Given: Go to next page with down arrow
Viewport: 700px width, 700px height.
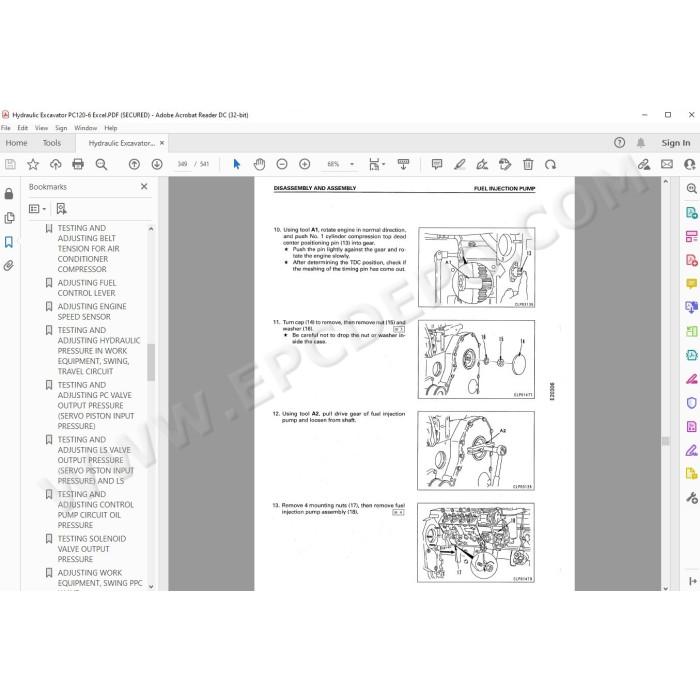Looking at the screenshot, I should coord(157,164).
